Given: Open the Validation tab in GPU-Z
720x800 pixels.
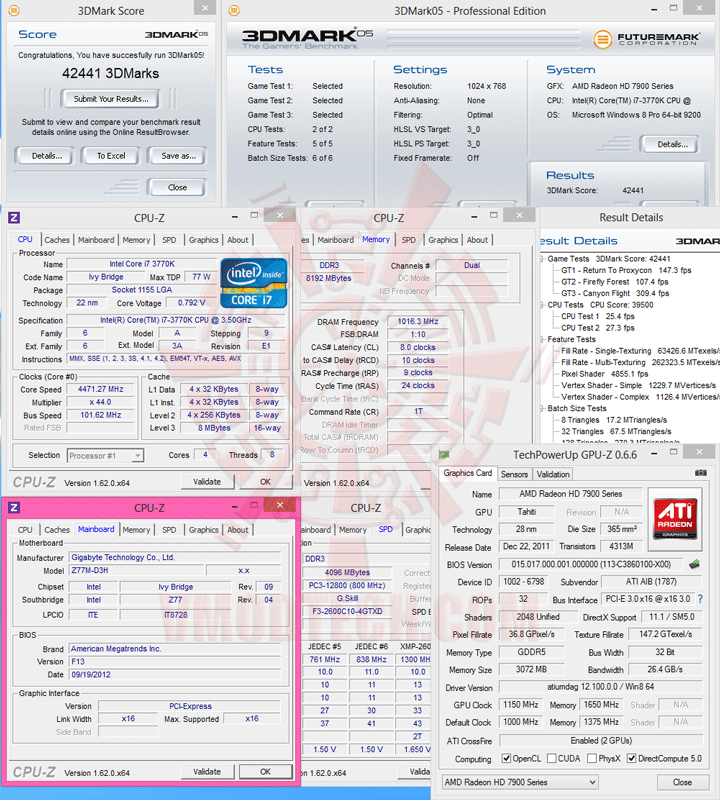Looking at the screenshot, I should click(553, 474).
